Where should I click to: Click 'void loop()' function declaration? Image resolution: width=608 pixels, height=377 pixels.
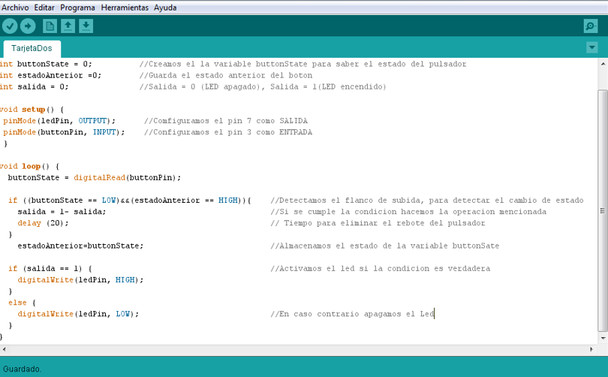(x=29, y=166)
